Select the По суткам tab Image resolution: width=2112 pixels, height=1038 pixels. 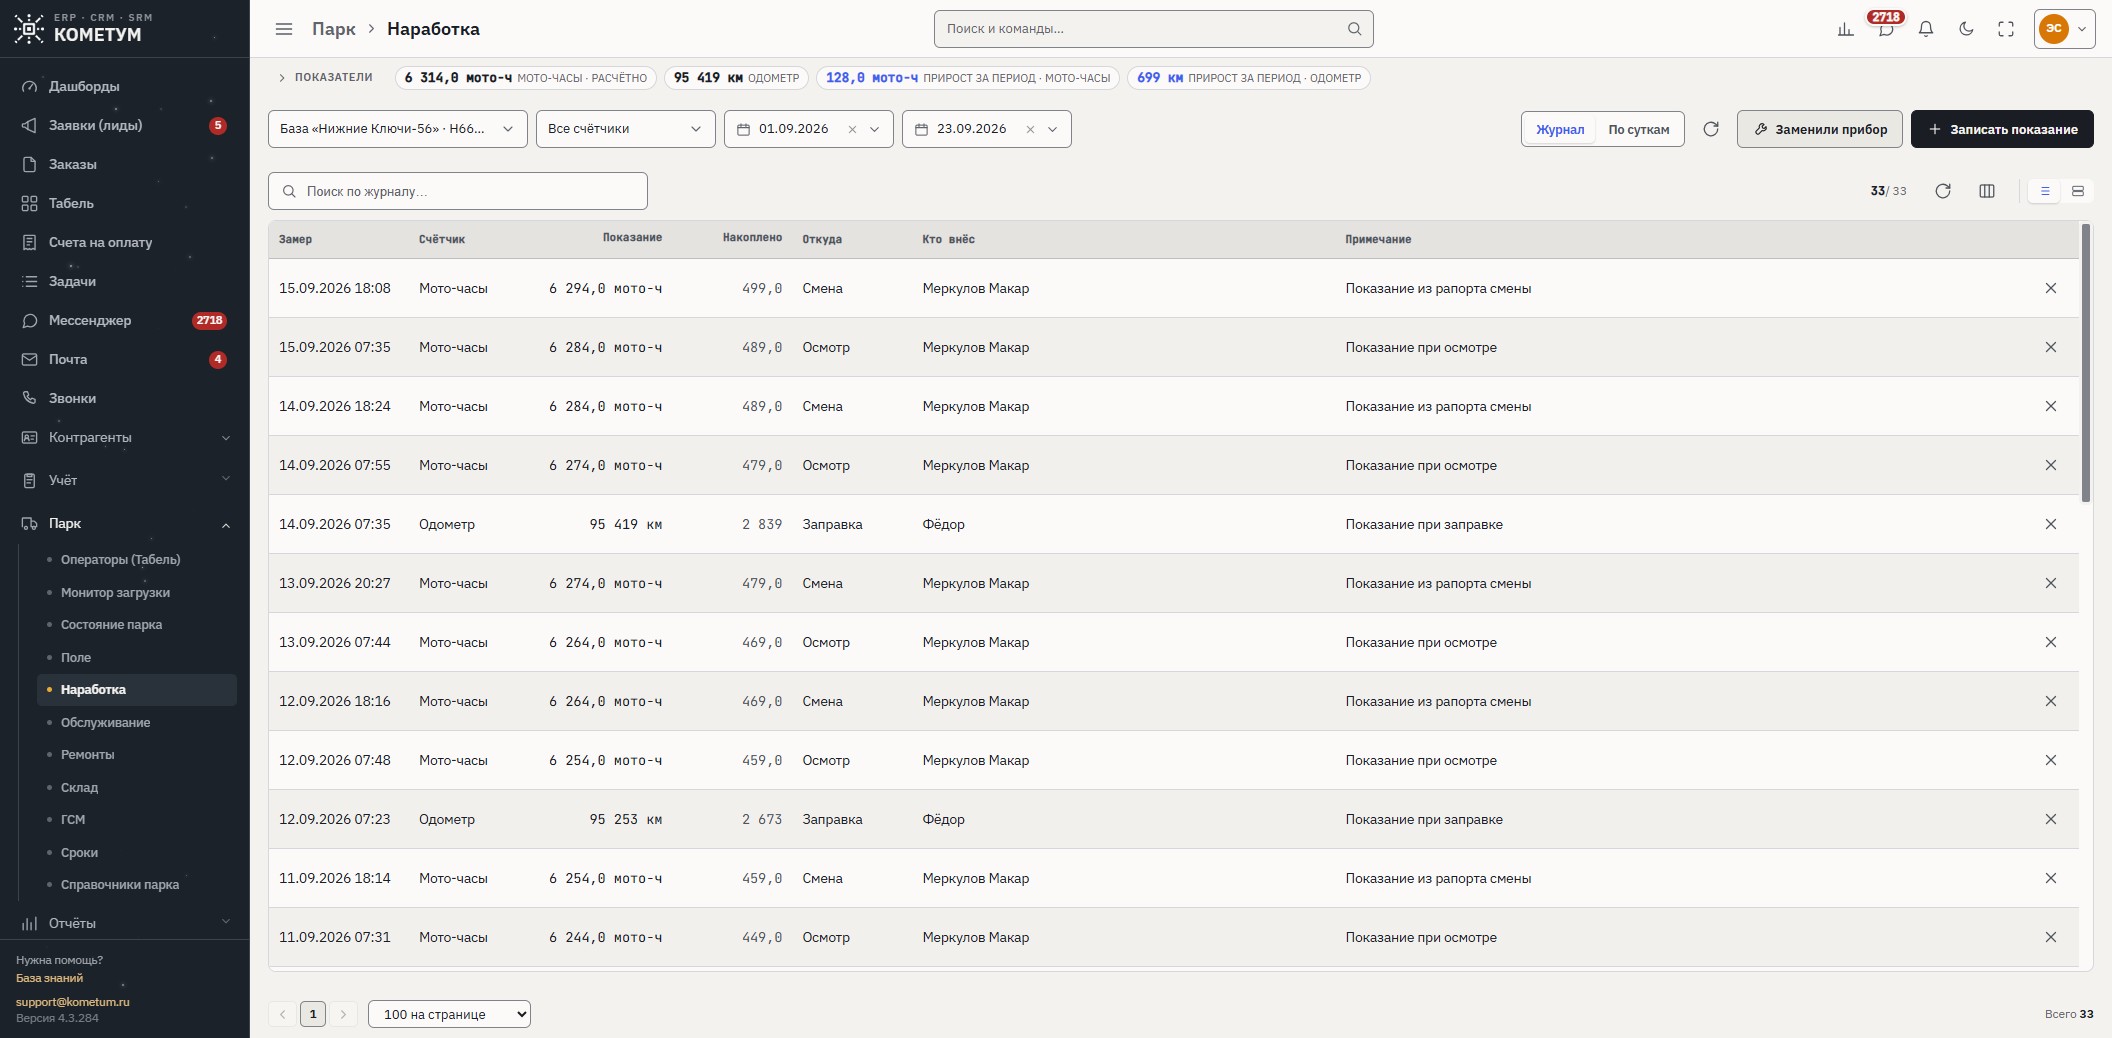[1639, 129]
